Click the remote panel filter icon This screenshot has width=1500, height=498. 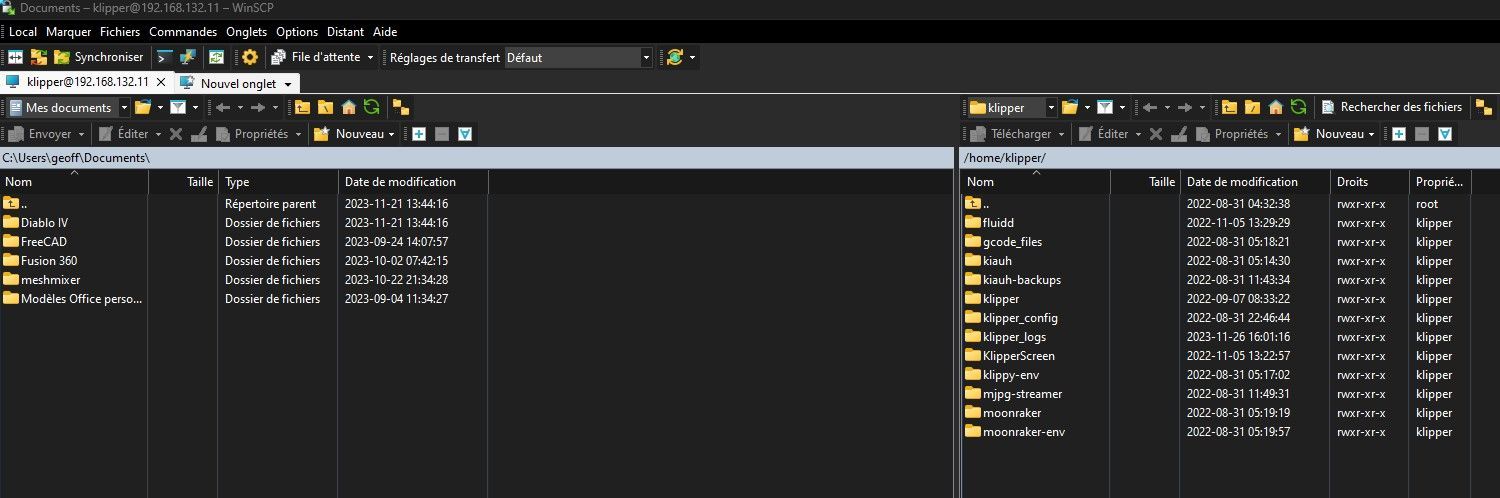(x=1104, y=107)
